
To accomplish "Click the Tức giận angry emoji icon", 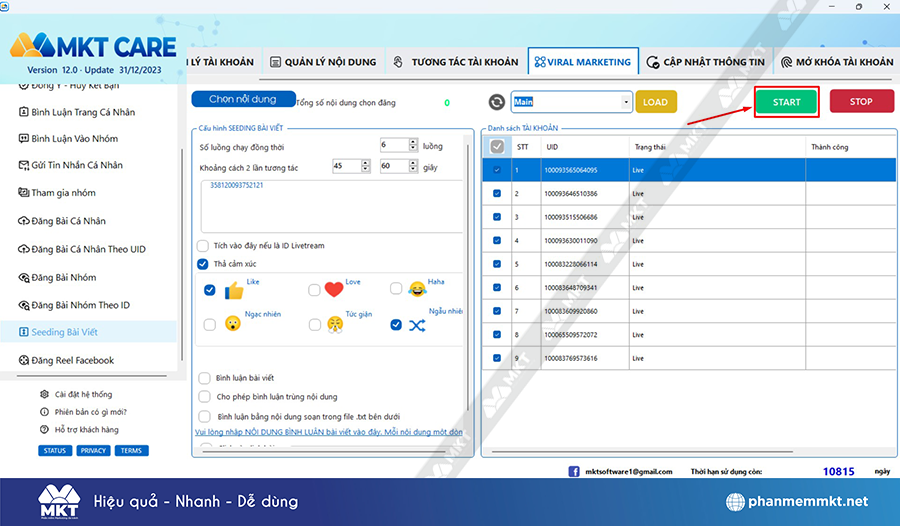I will click(x=335, y=324).
